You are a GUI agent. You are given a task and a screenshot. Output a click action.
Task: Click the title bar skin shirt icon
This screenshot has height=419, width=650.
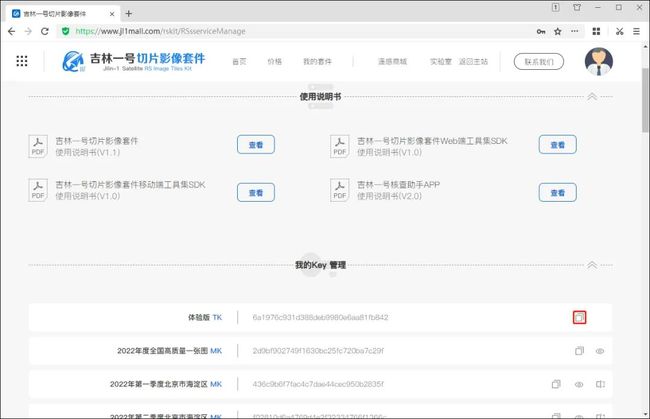[x=577, y=7]
